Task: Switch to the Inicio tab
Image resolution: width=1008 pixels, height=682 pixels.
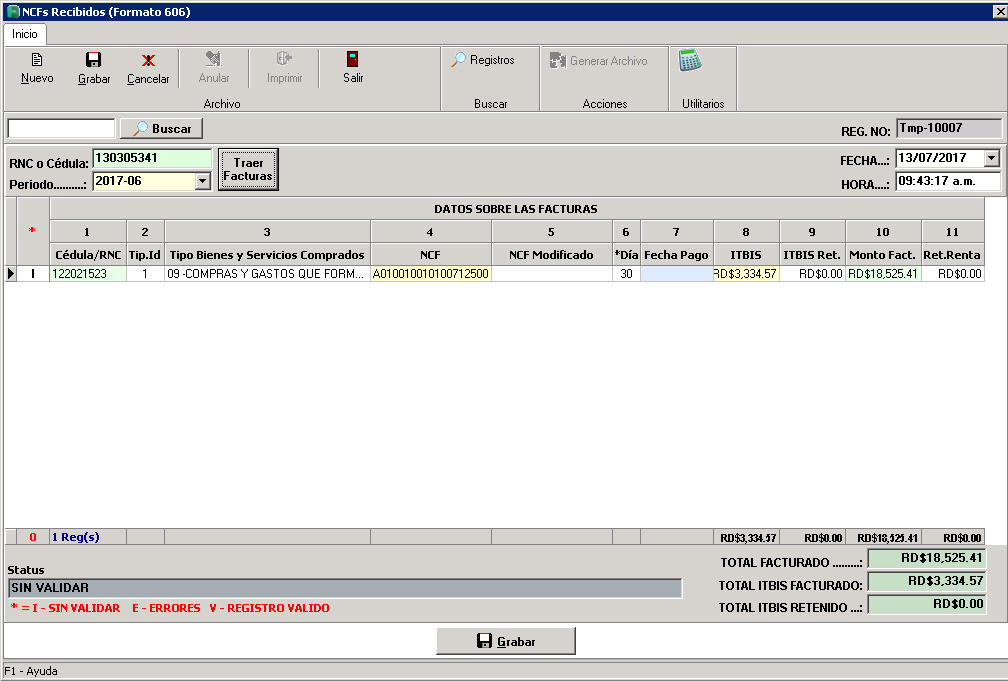Action: pos(24,33)
